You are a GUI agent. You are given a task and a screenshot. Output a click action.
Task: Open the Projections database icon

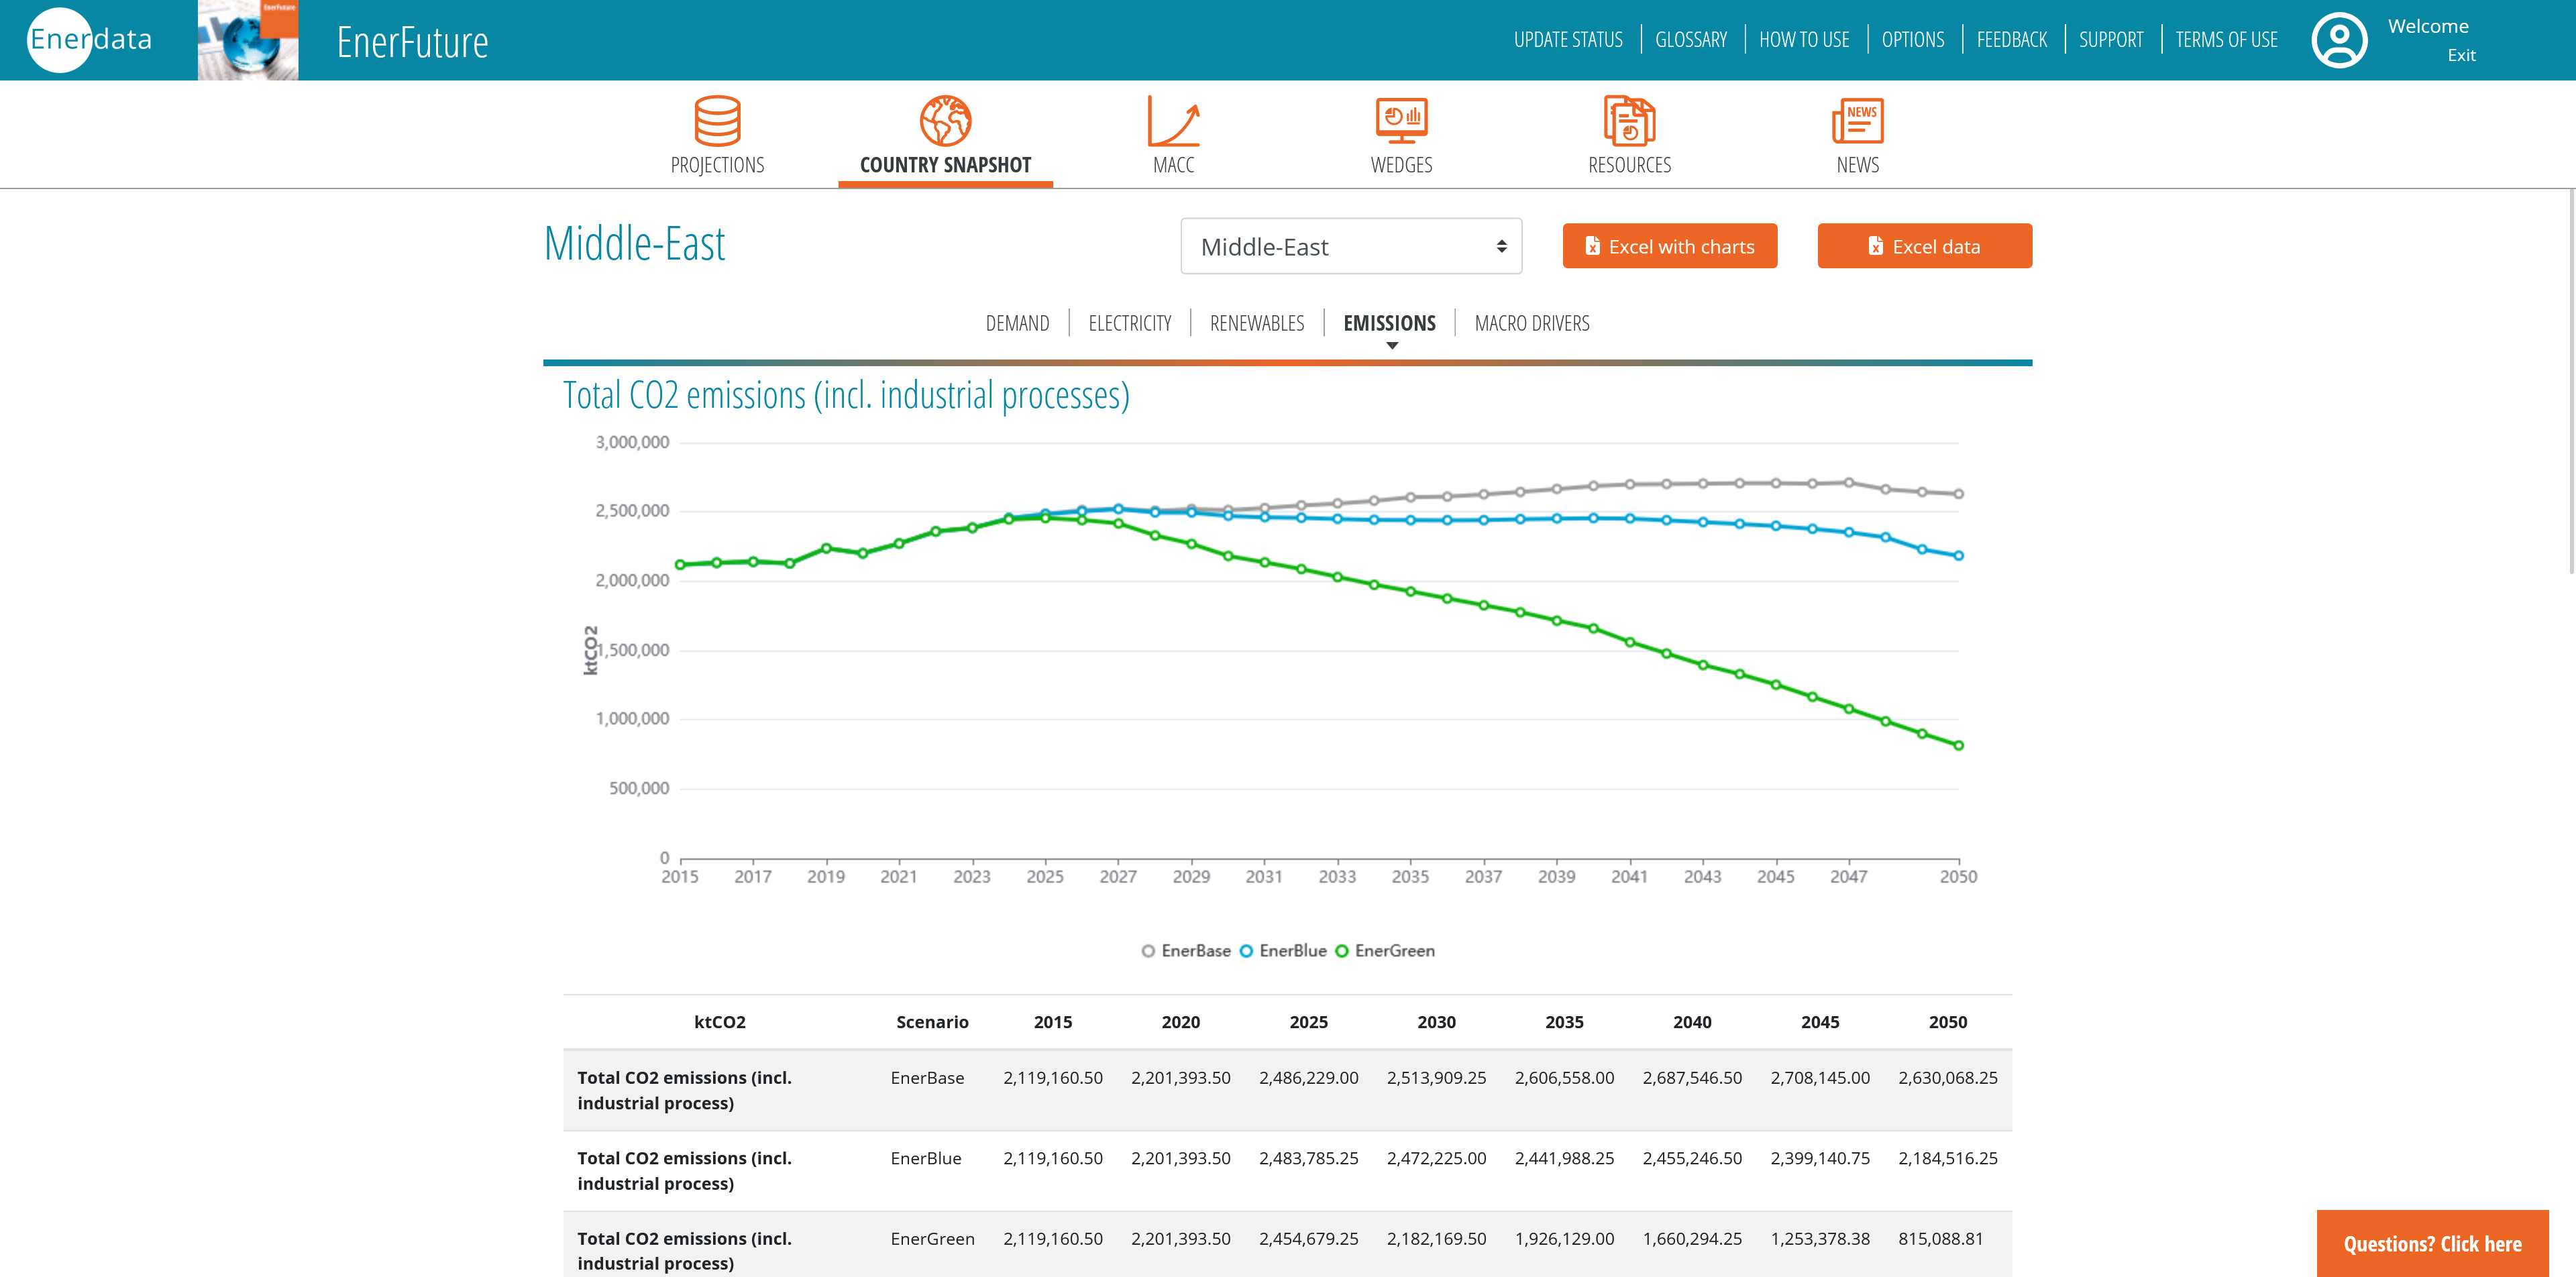pos(717,121)
